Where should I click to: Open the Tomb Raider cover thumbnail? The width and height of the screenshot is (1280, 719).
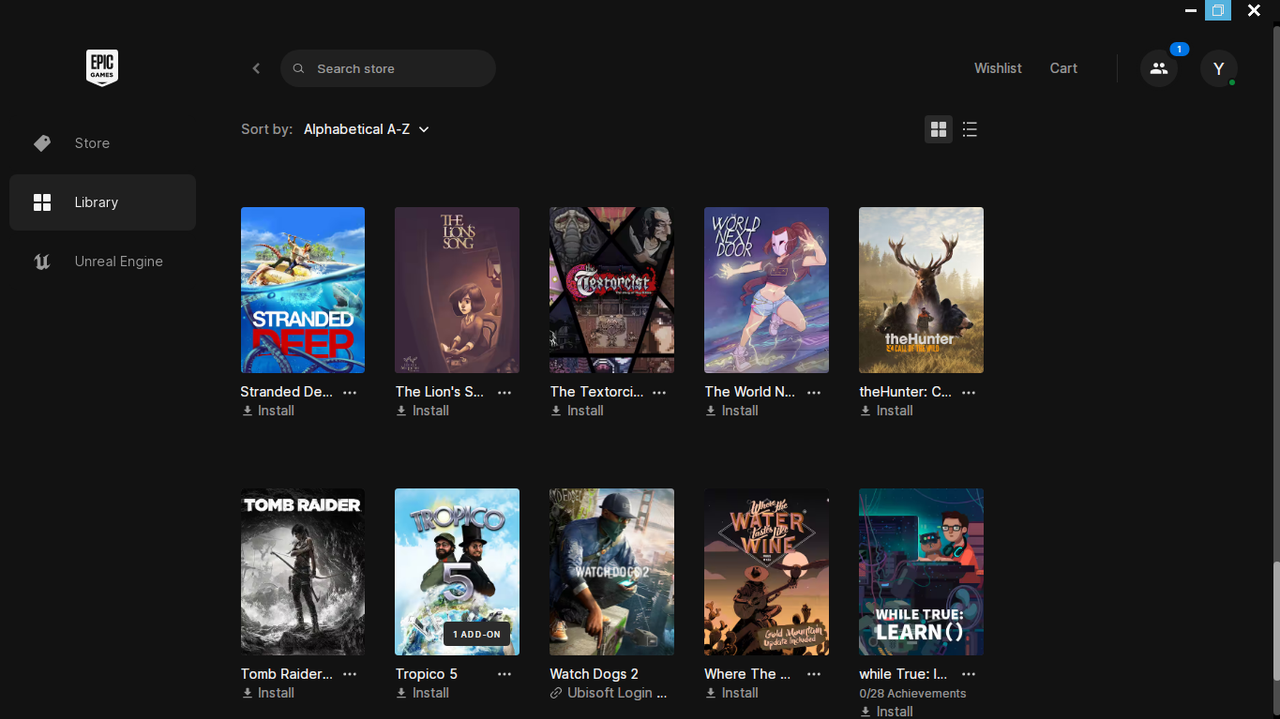coord(303,572)
